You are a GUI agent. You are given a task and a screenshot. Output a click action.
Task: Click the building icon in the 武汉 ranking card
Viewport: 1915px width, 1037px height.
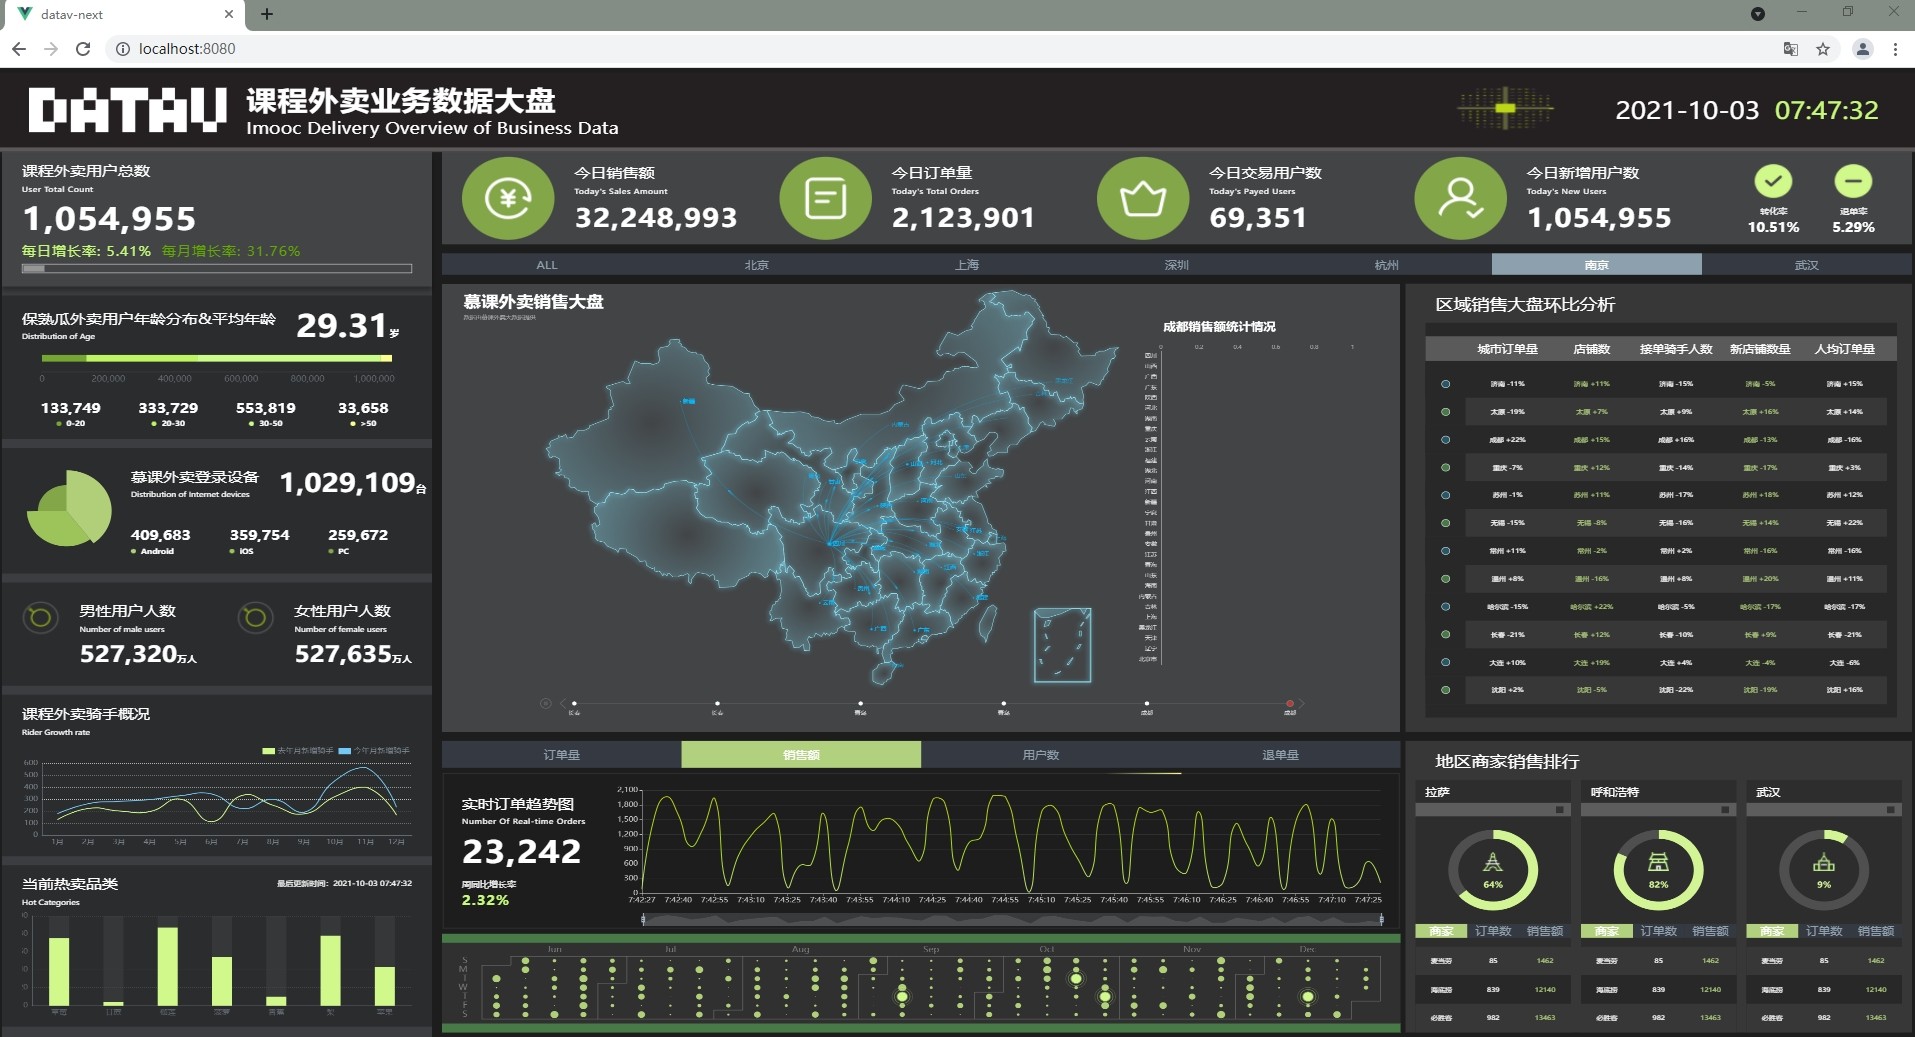pyautogui.click(x=1824, y=863)
